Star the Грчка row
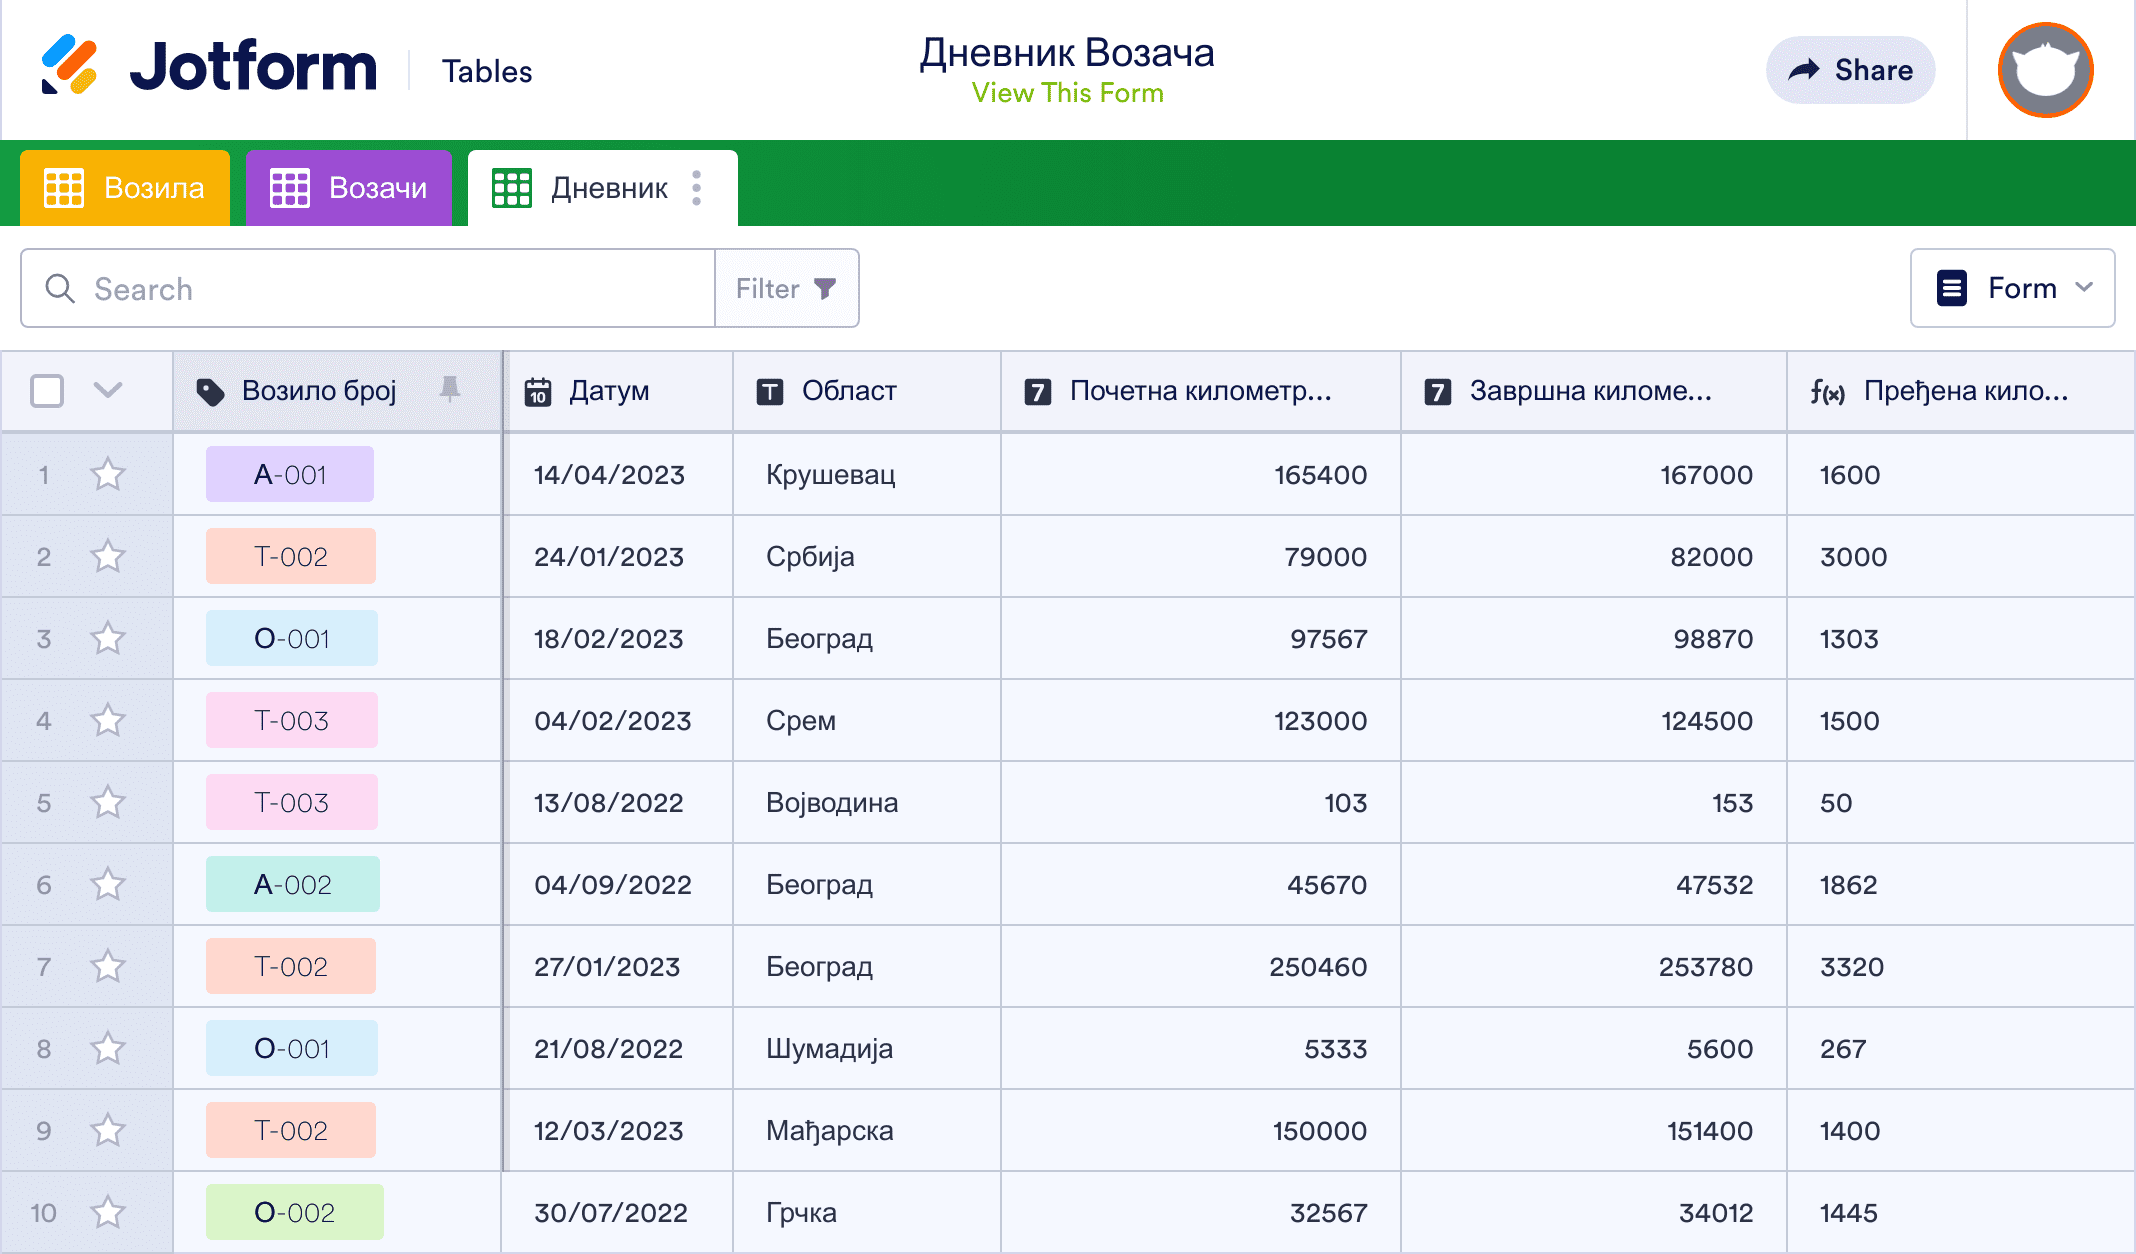The width and height of the screenshot is (2136, 1254). [x=107, y=1212]
